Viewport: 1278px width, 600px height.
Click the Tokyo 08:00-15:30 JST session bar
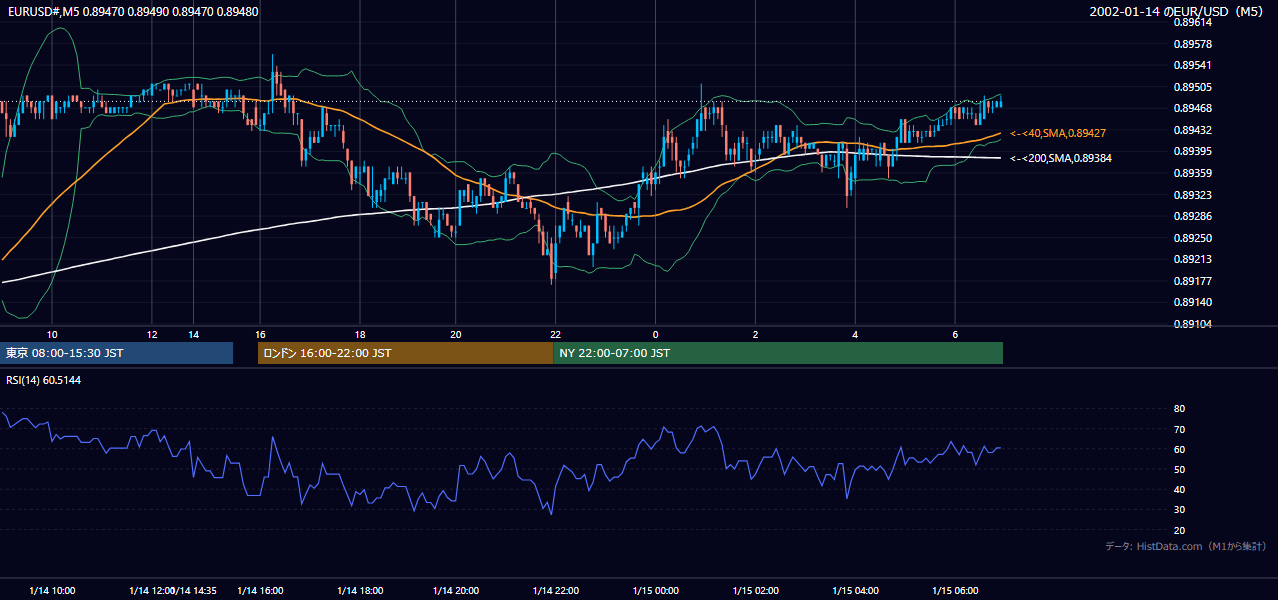(117, 353)
